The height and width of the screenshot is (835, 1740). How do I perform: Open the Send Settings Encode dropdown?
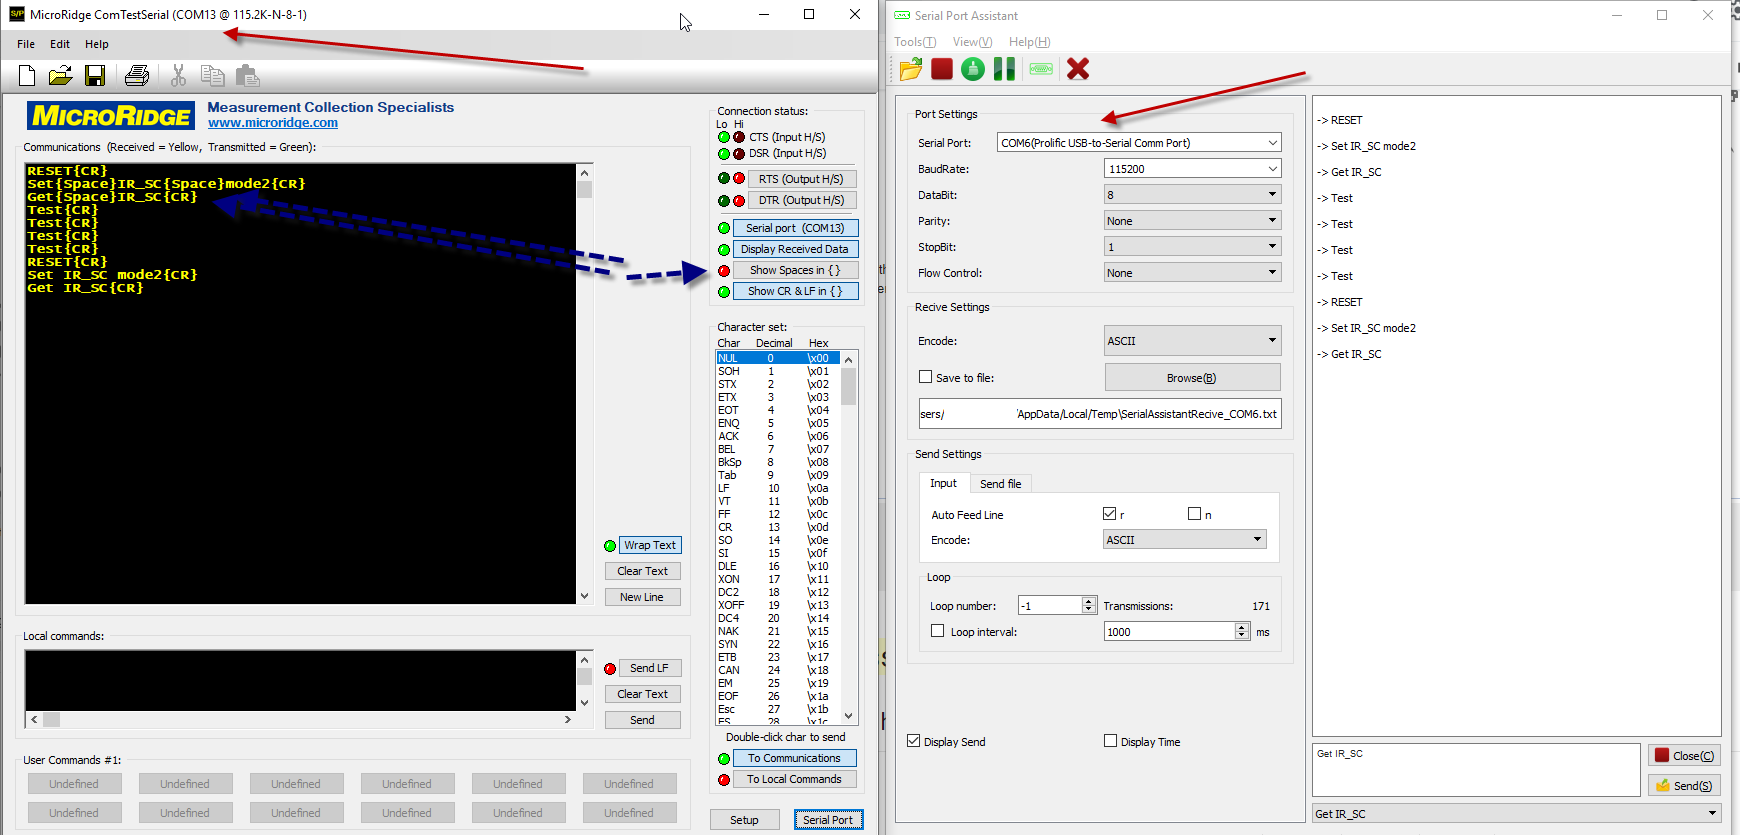click(x=1185, y=540)
